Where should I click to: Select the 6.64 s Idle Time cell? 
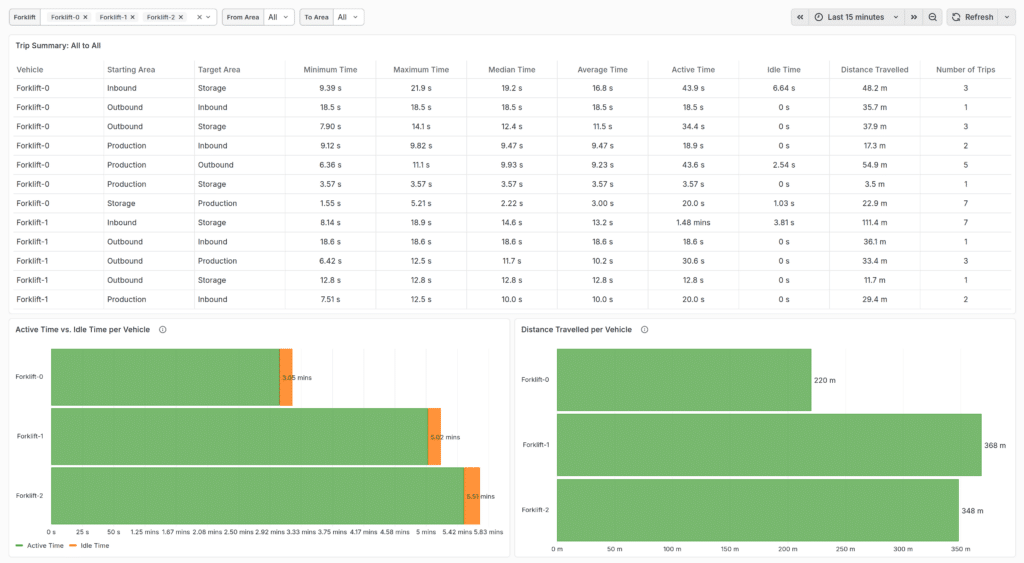click(x=784, y=88)
